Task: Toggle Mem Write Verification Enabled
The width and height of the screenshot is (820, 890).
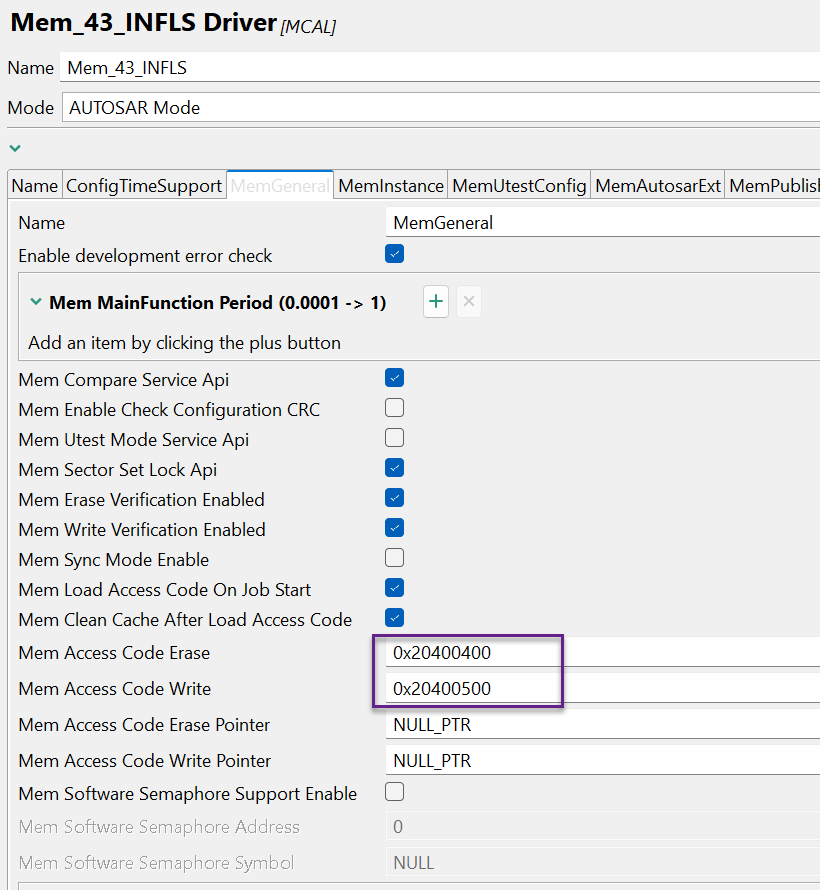Action: point(394,528)
